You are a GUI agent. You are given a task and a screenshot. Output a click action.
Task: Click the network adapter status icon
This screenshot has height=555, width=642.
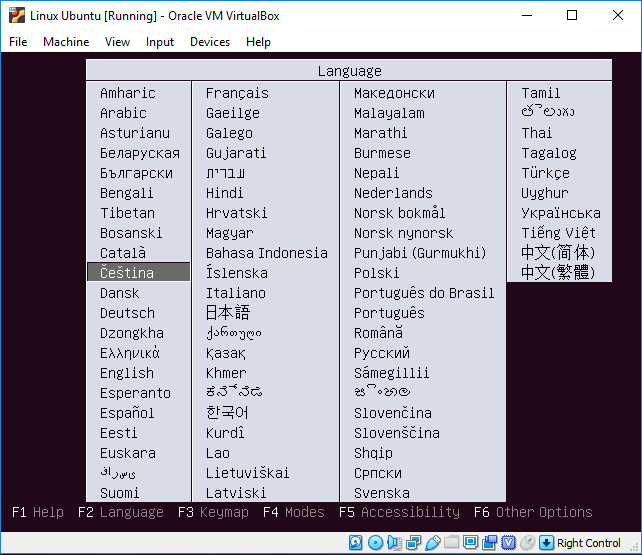coord(413,543)
